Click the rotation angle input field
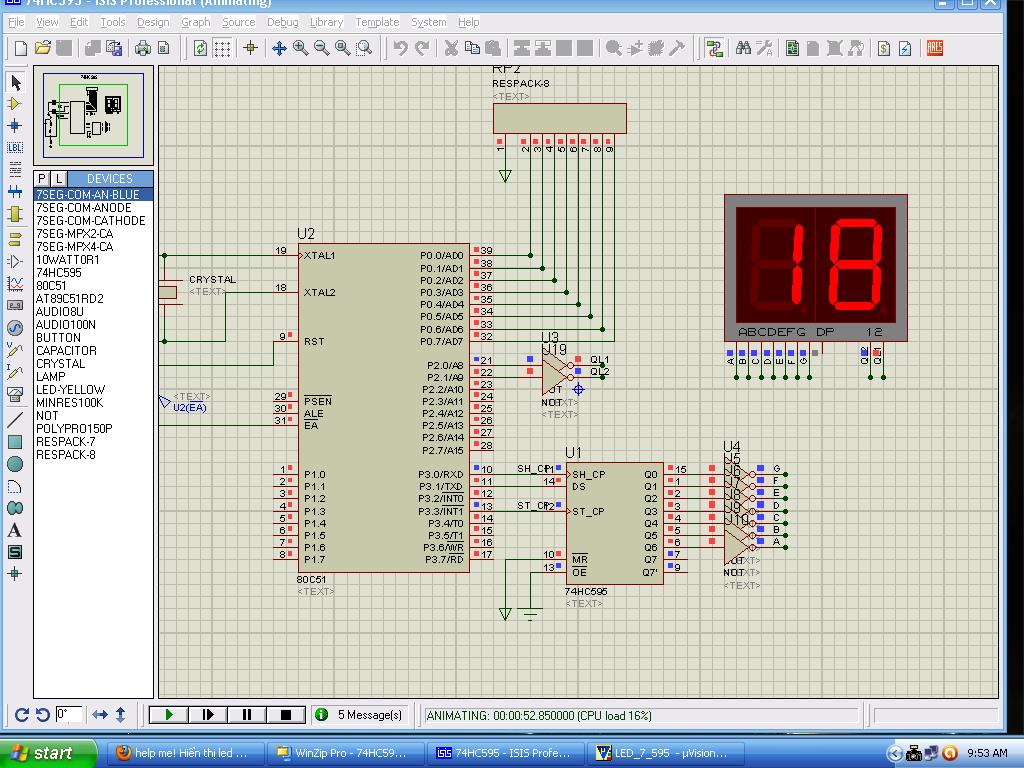The width and height of the screenshot is (1024, 768). [x=68, y=714]
